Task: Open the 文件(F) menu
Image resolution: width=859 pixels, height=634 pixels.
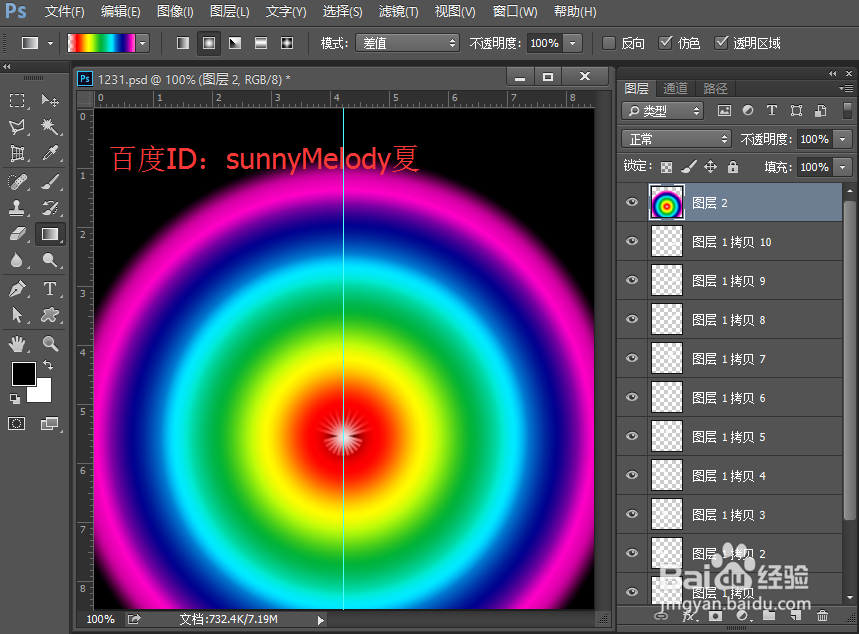Action: (65, 12)
